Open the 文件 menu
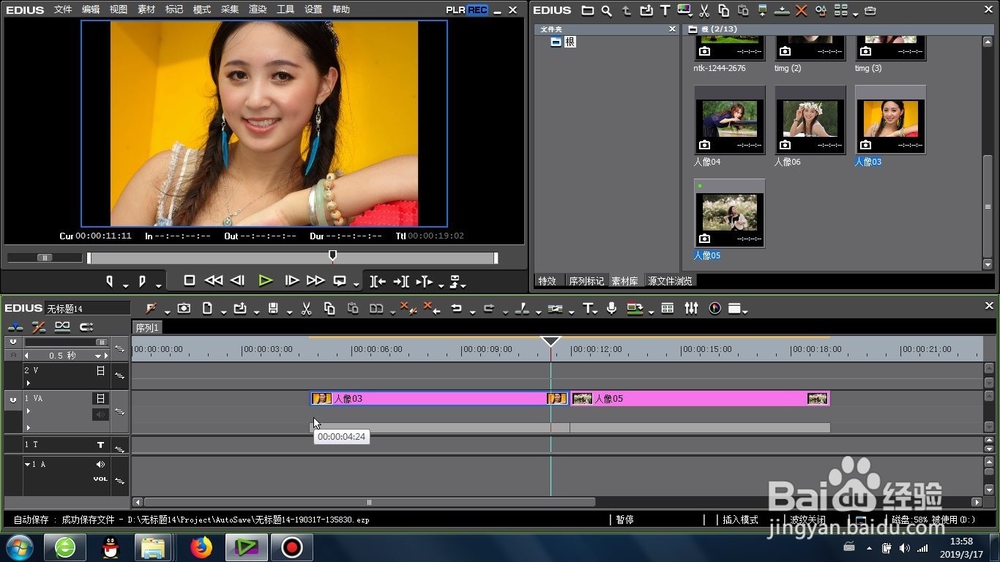This screenshot has width=1000, height=562. point(62,10)
